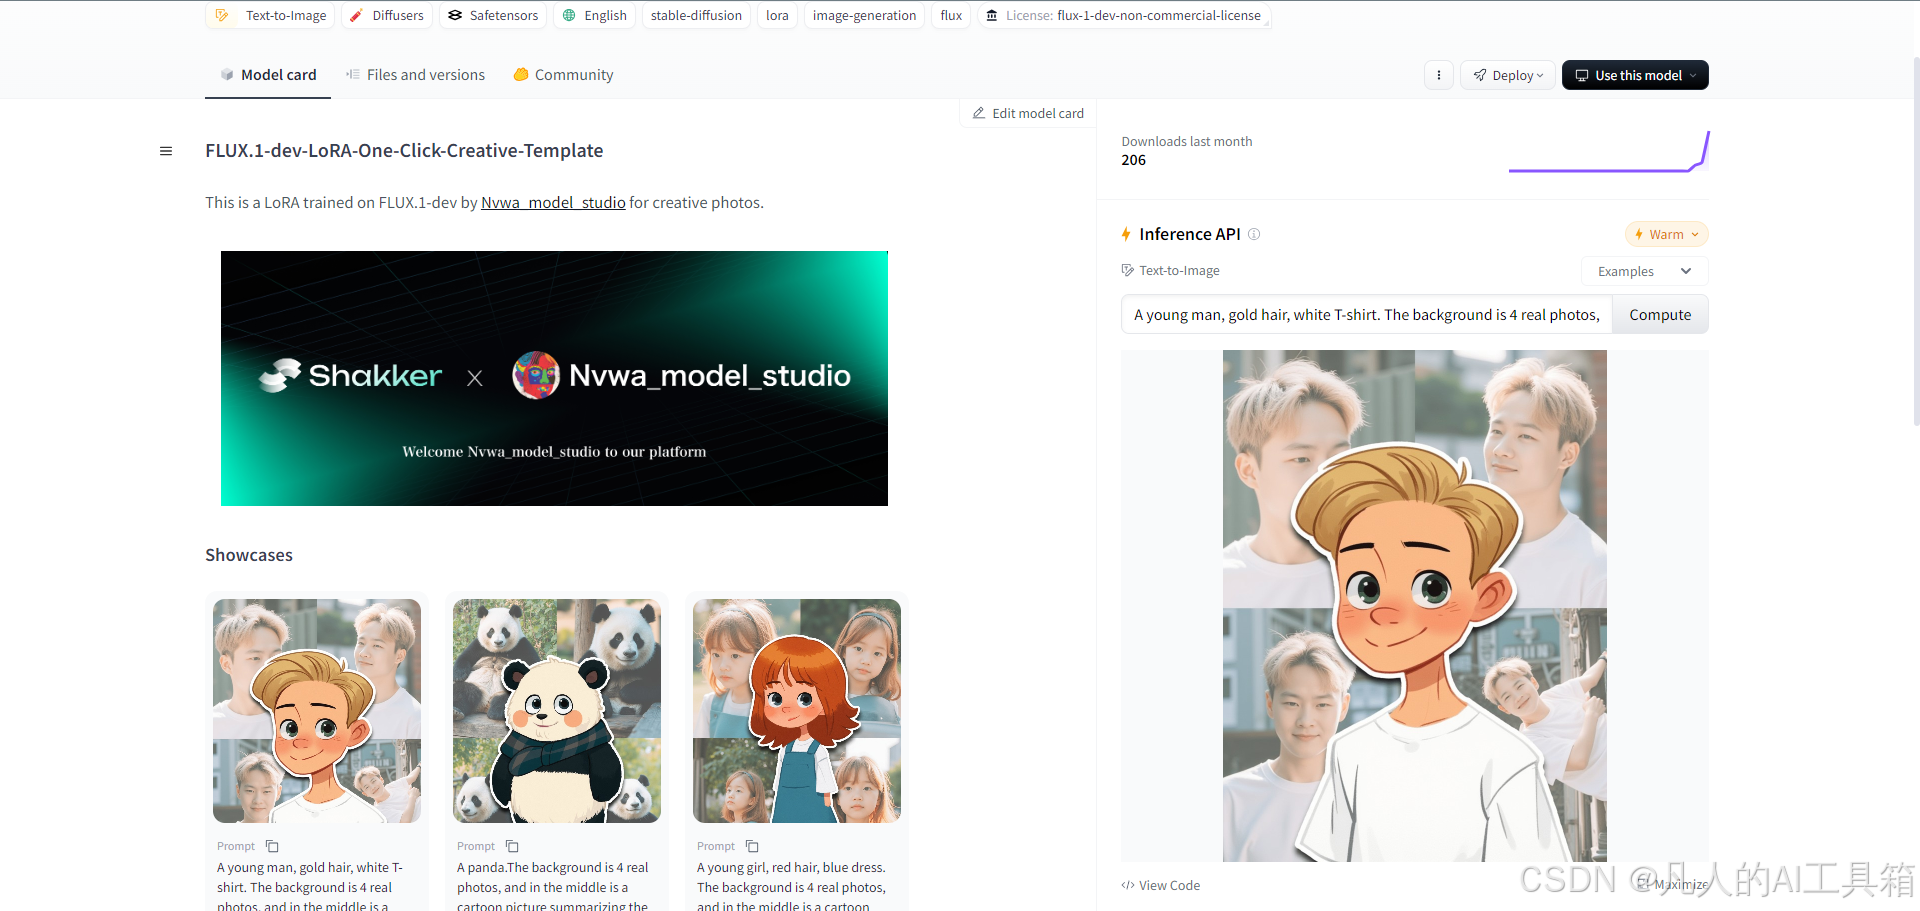Click the lightning bolt Inference API icon
Screen dimensions: 1920x911
1126,234
